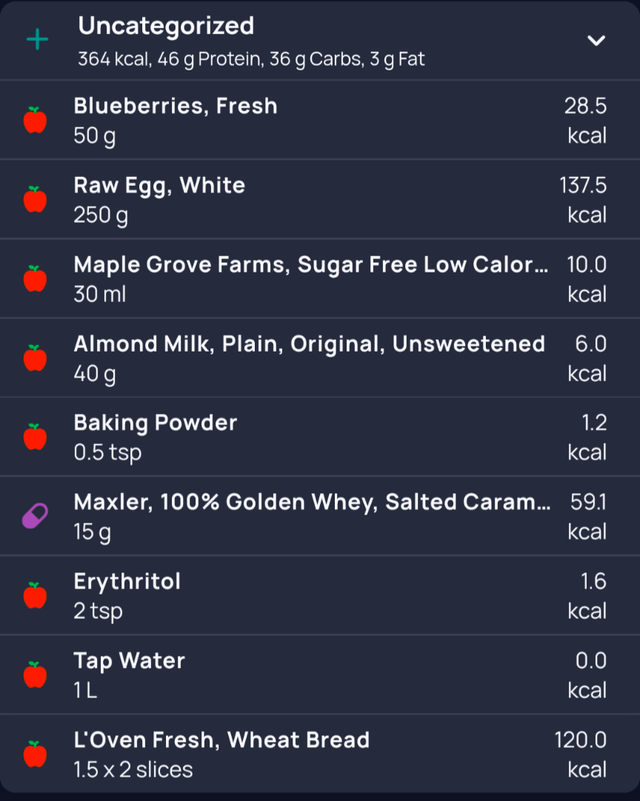Open the Tap Water 1 L entry

[300, 674]
